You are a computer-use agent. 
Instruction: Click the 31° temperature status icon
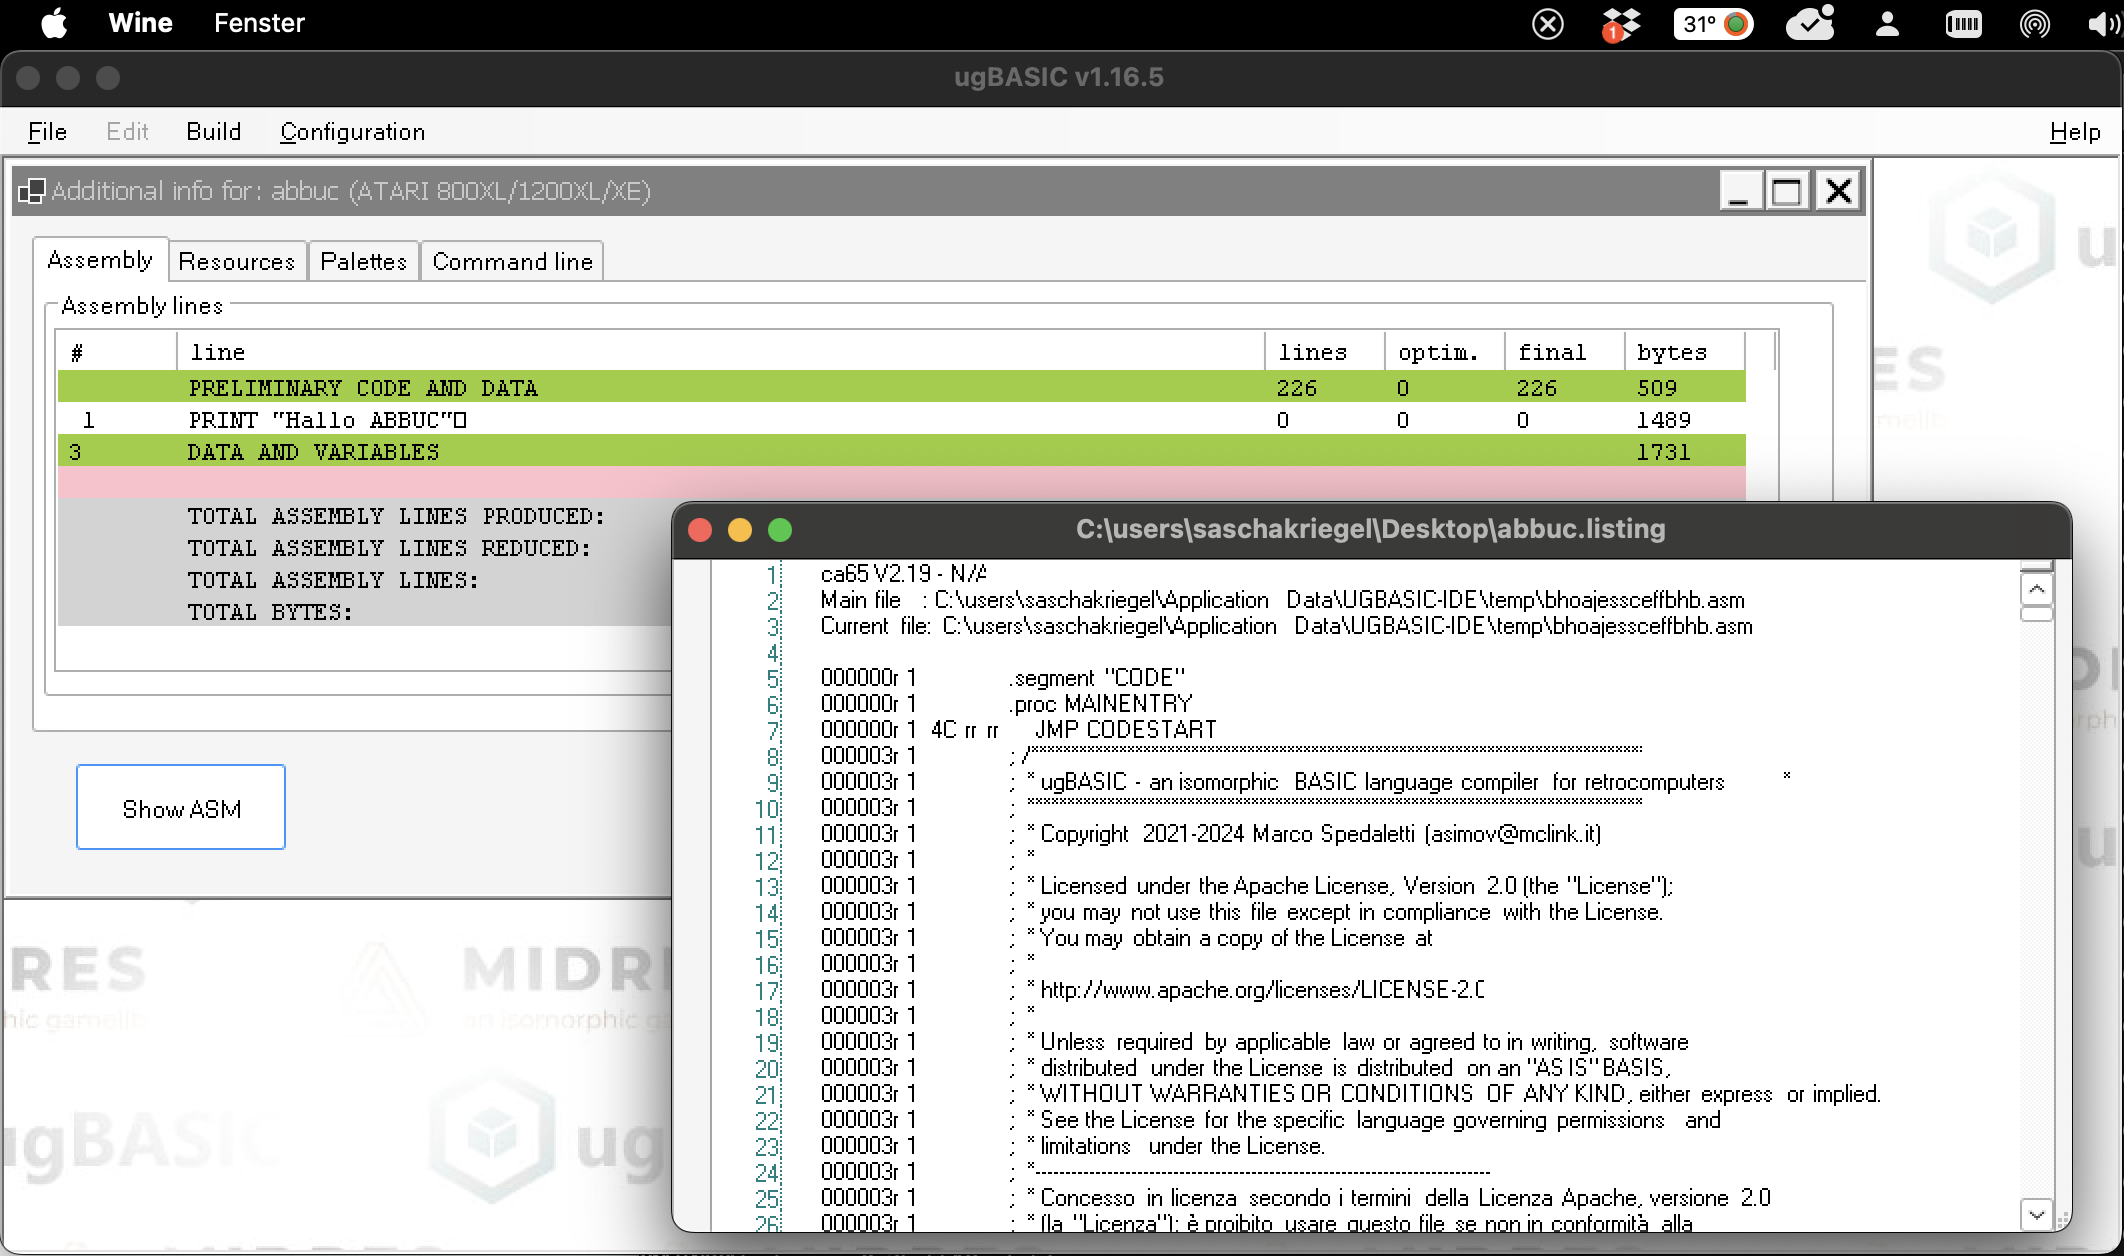(1713, 23)
